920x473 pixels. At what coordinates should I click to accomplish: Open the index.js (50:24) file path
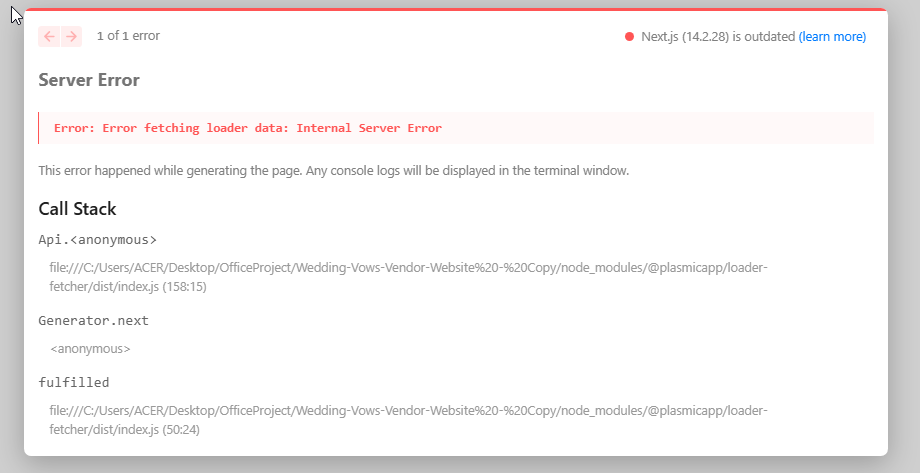click(408, 420)
